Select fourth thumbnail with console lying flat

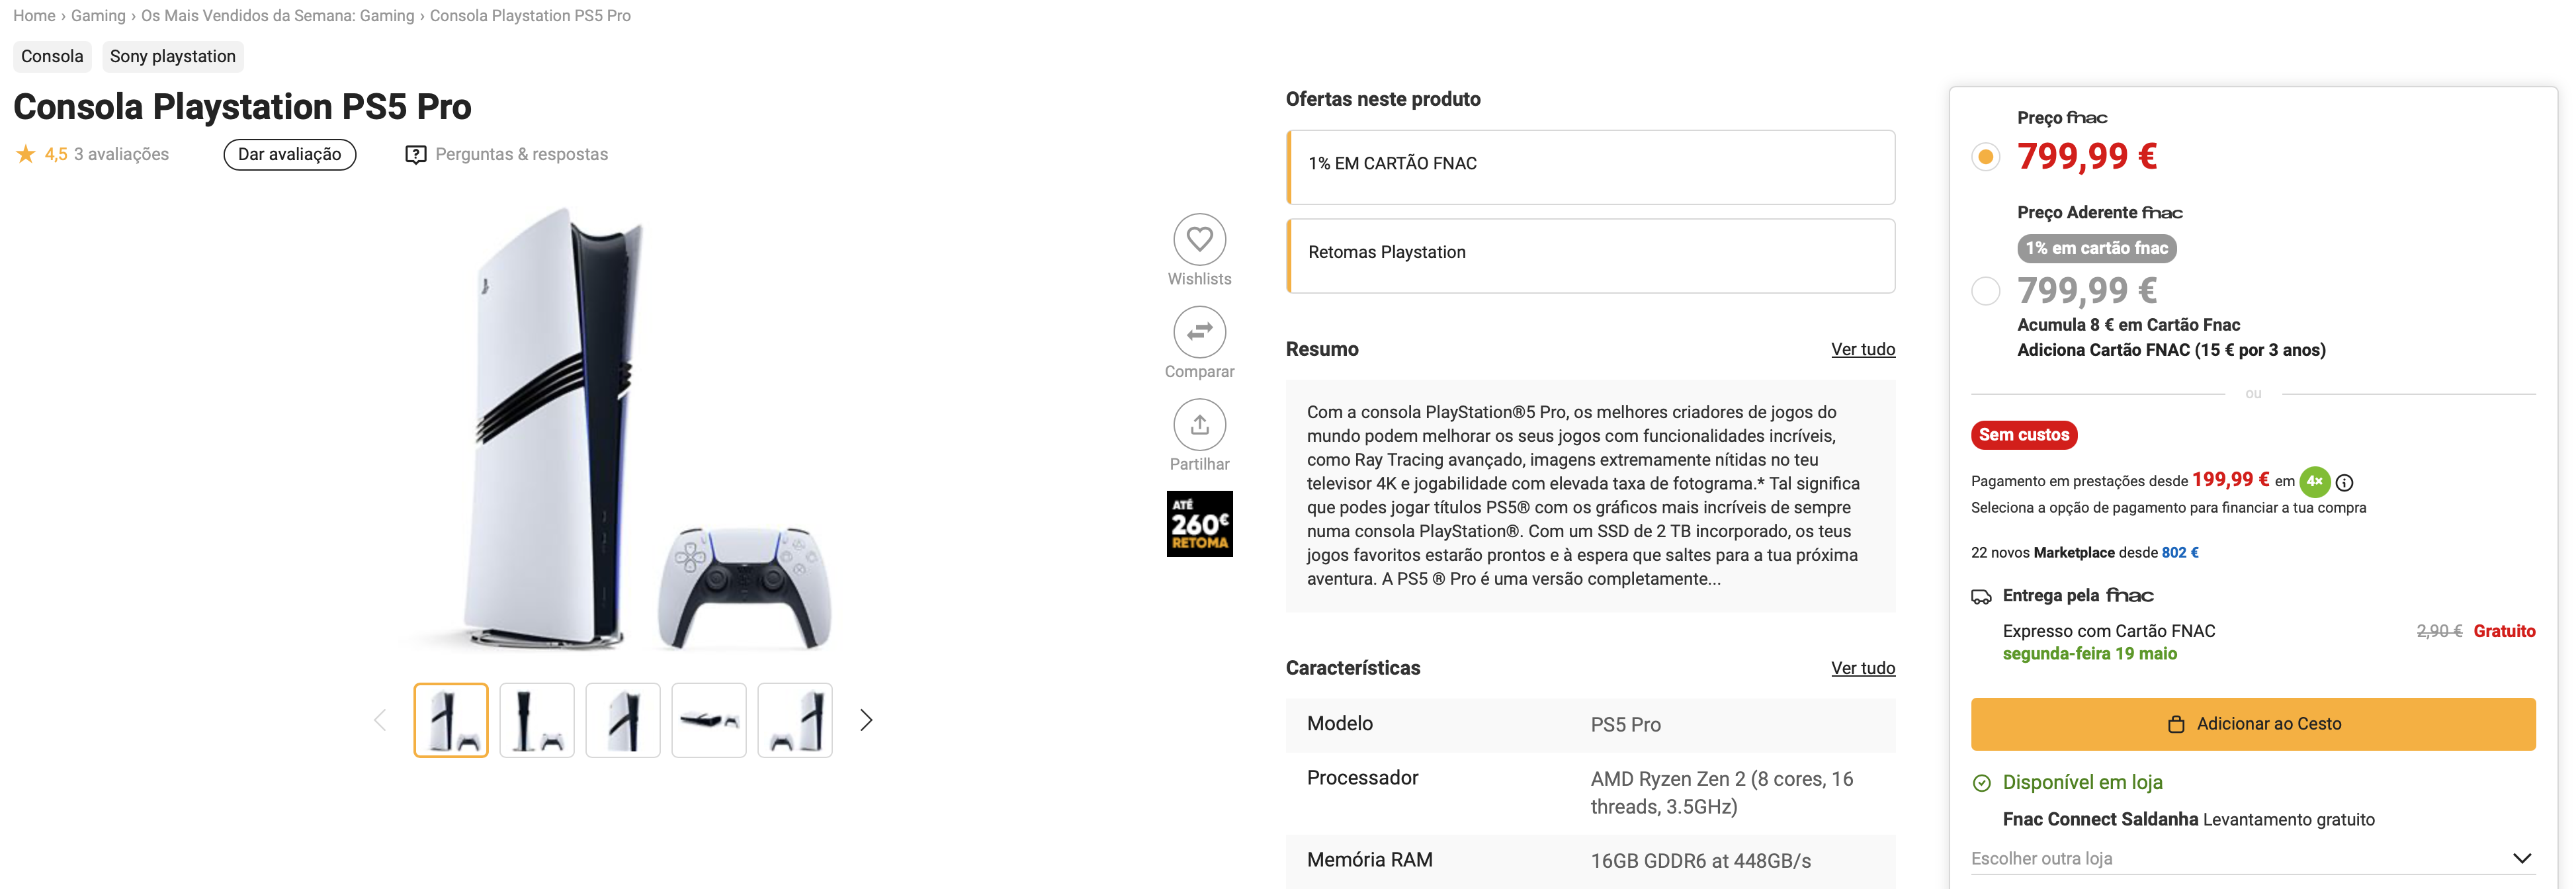coord(709,720)
